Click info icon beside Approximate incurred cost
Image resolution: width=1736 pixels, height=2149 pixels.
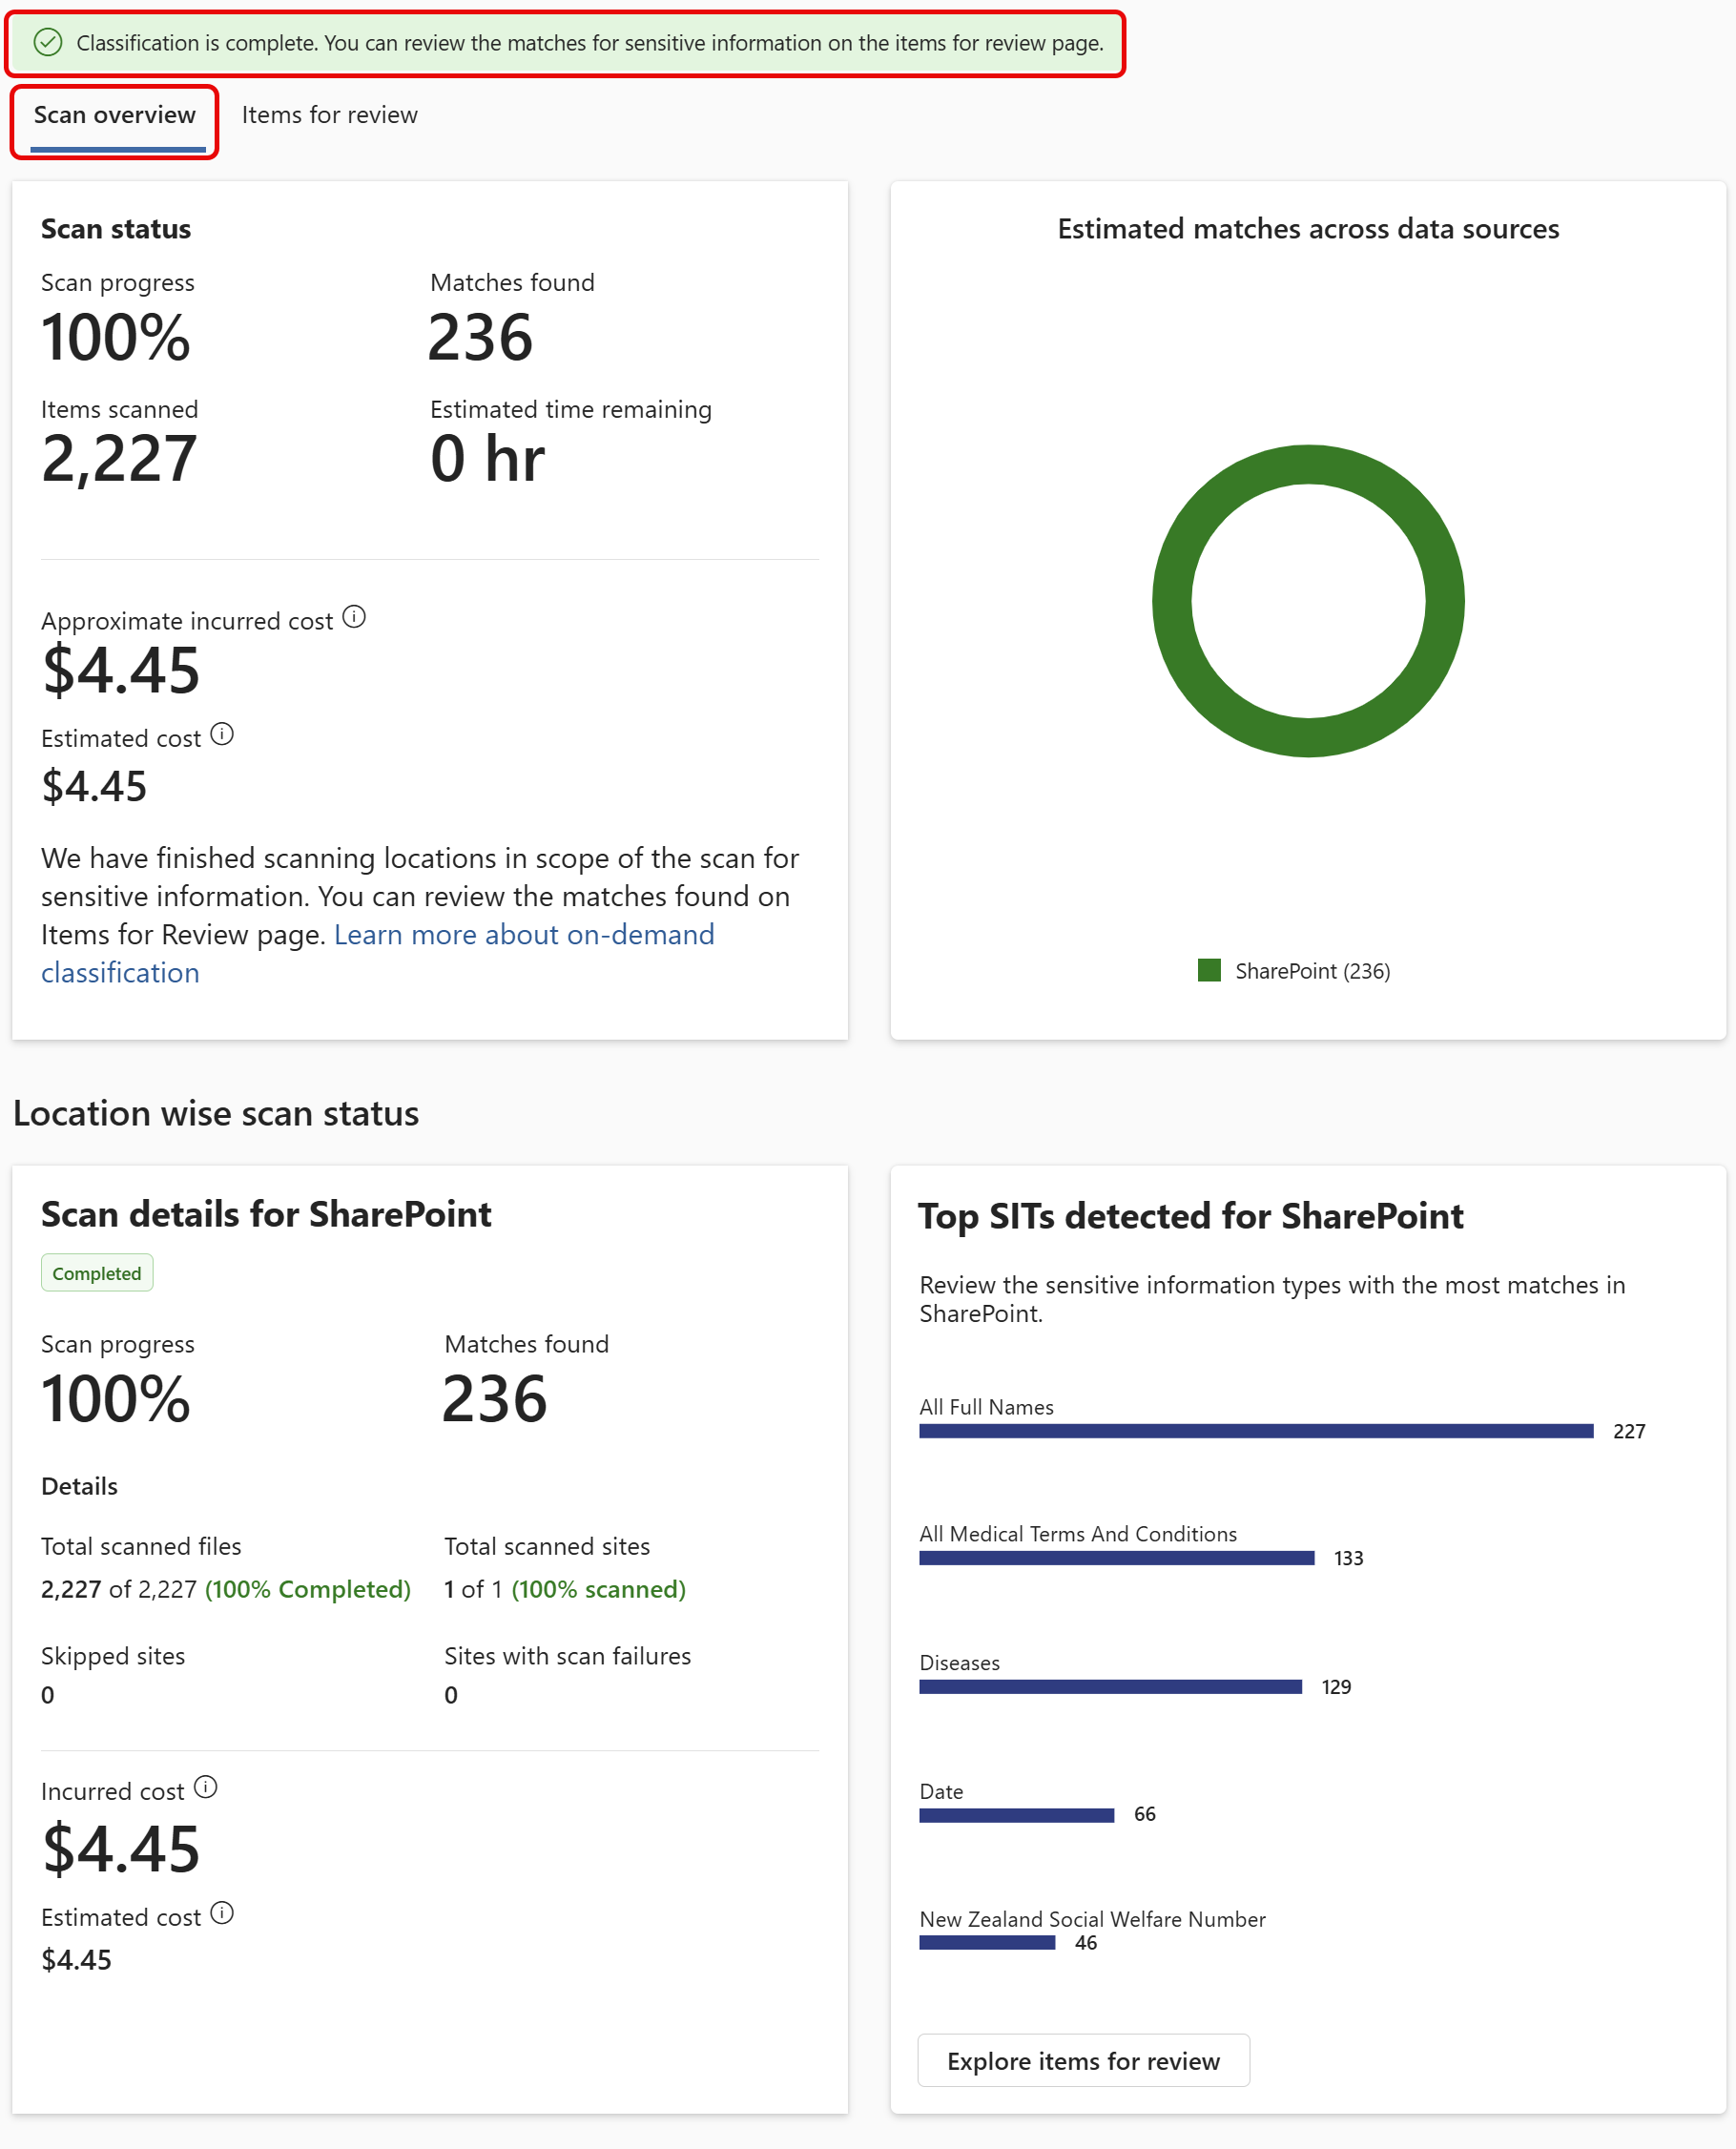(356, 617)
